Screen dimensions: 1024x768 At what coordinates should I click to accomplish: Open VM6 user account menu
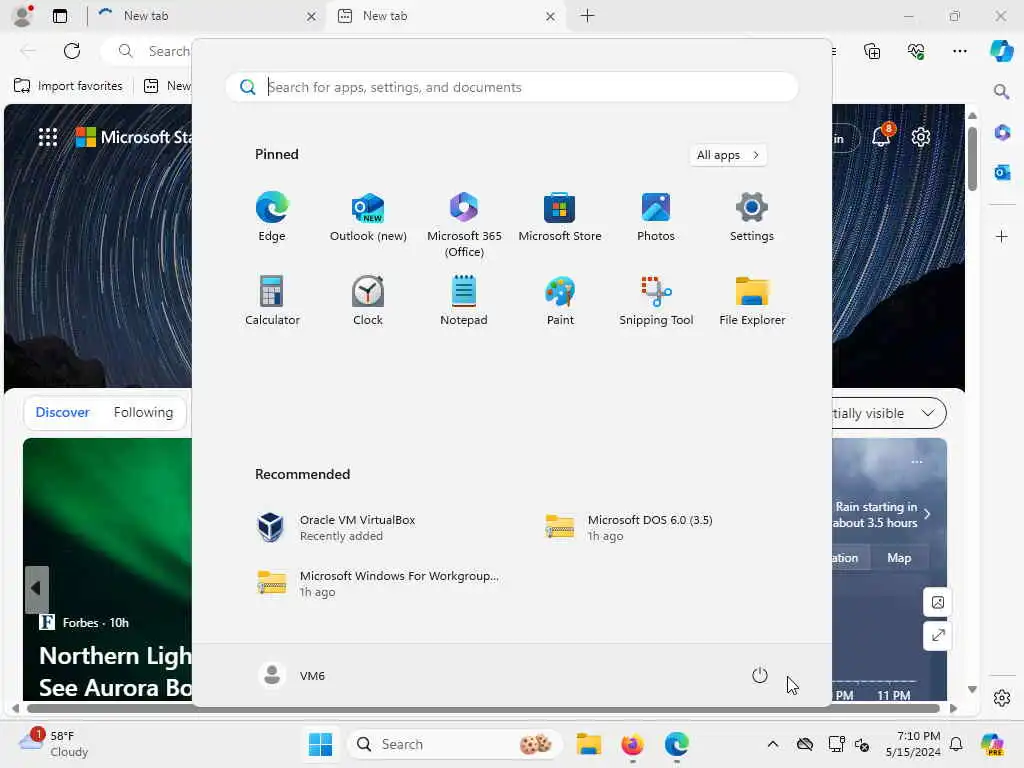coord(292,675)
